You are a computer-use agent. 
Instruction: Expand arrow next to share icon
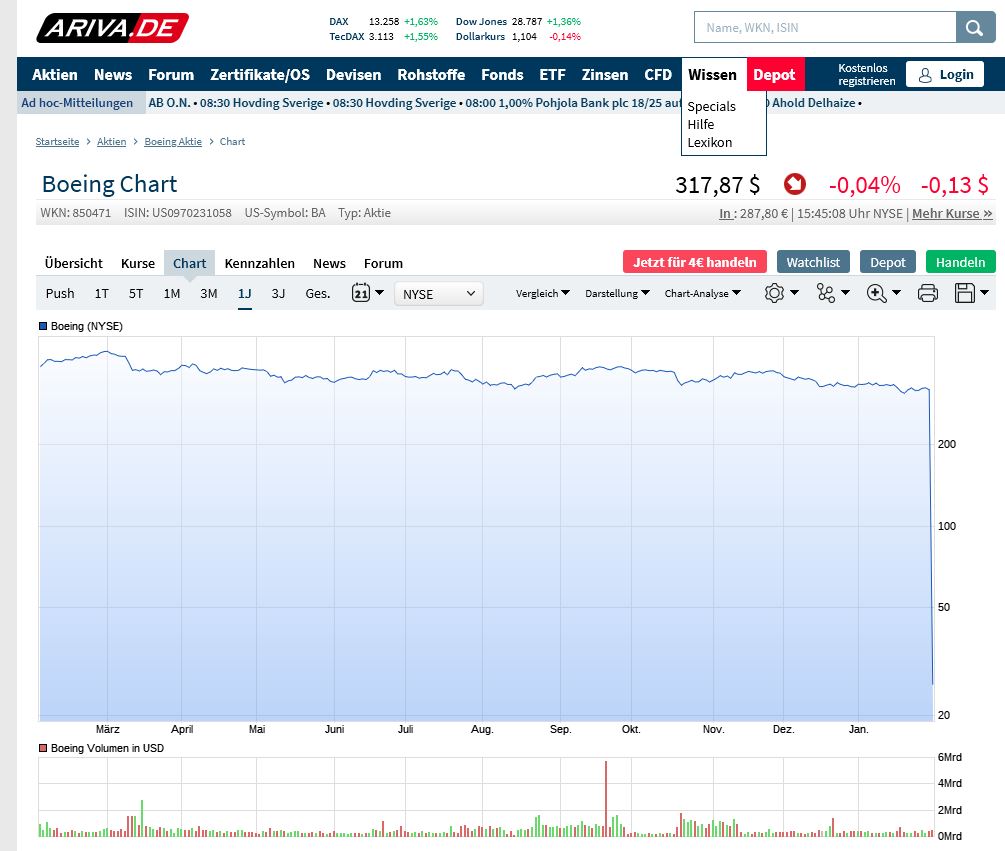tap(845, 293)
